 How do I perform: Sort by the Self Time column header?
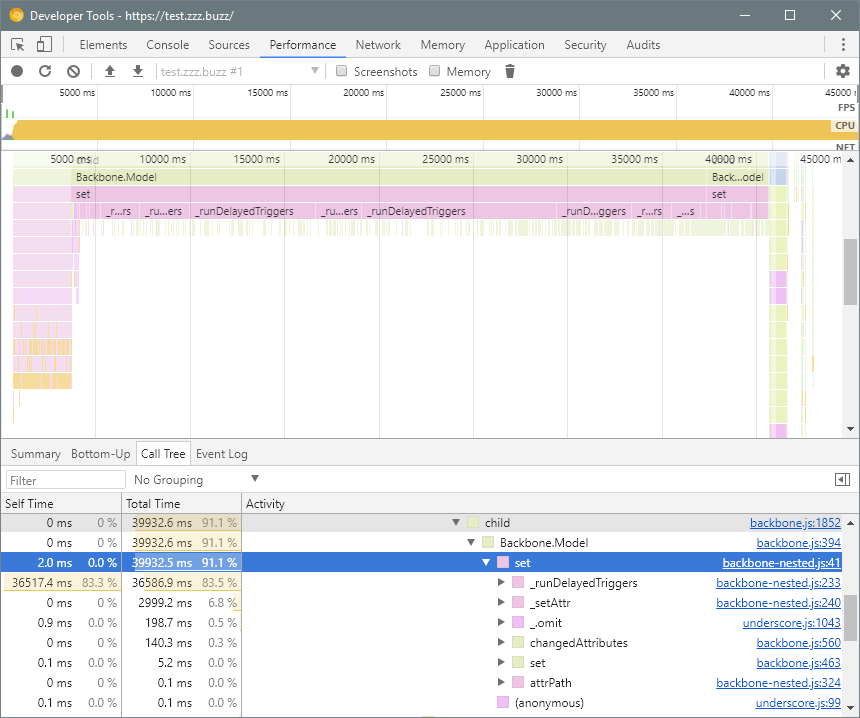tap(60, 503)
